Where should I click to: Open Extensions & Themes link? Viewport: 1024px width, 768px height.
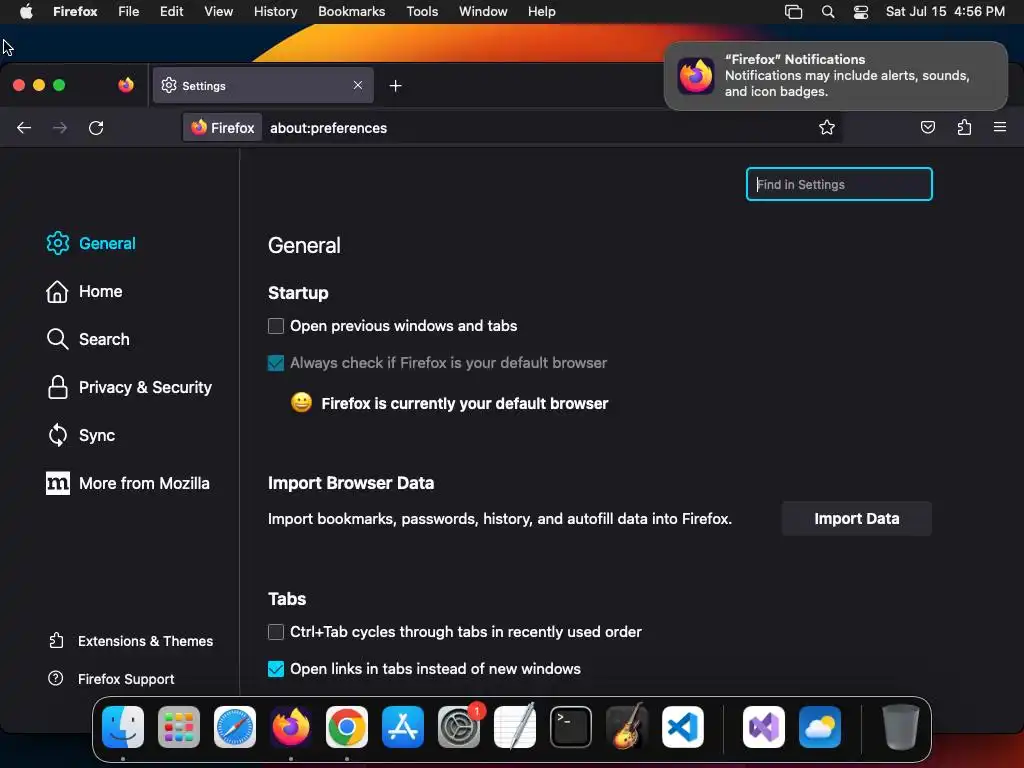click(131, 641)
